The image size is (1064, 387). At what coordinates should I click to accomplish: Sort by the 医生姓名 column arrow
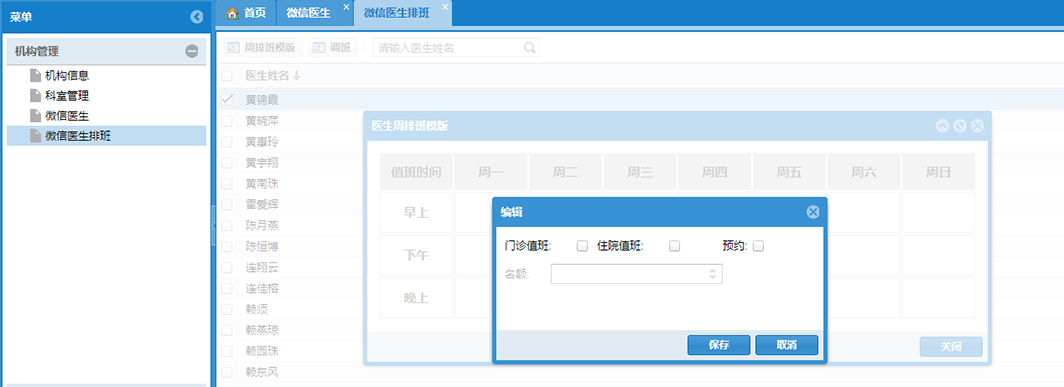[x=297, y=76]
